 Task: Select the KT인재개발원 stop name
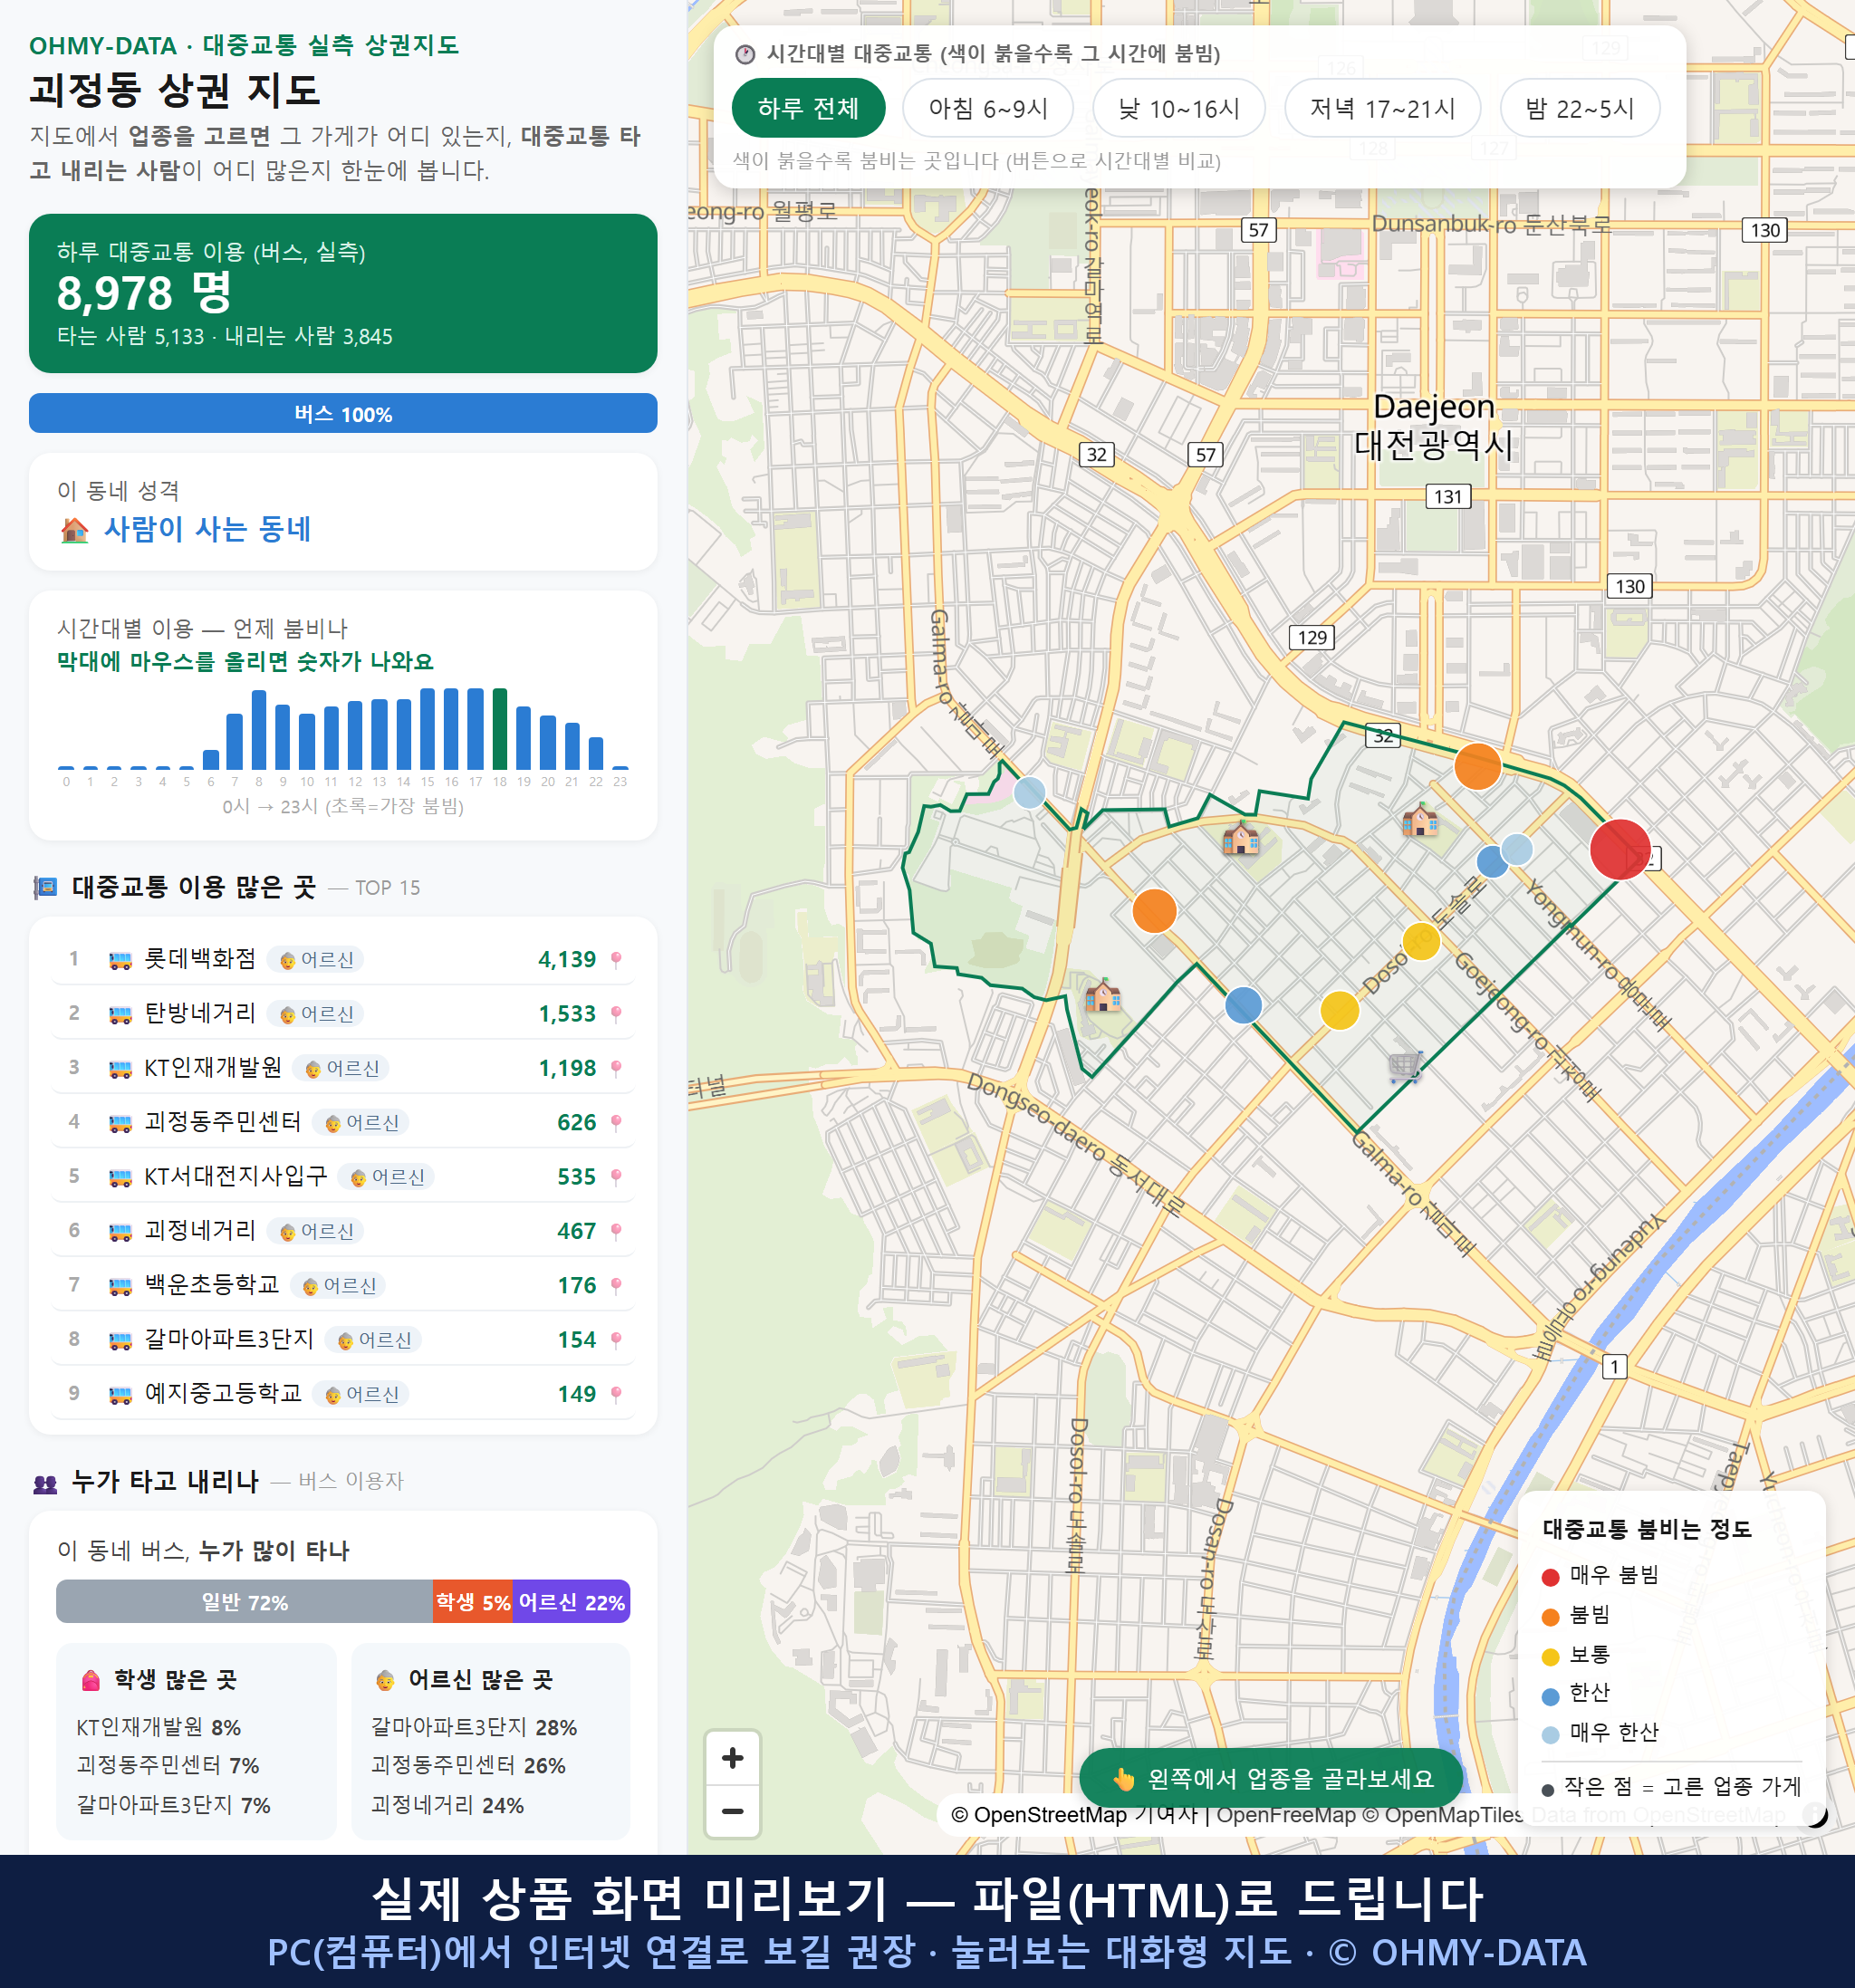[213, 1068]
